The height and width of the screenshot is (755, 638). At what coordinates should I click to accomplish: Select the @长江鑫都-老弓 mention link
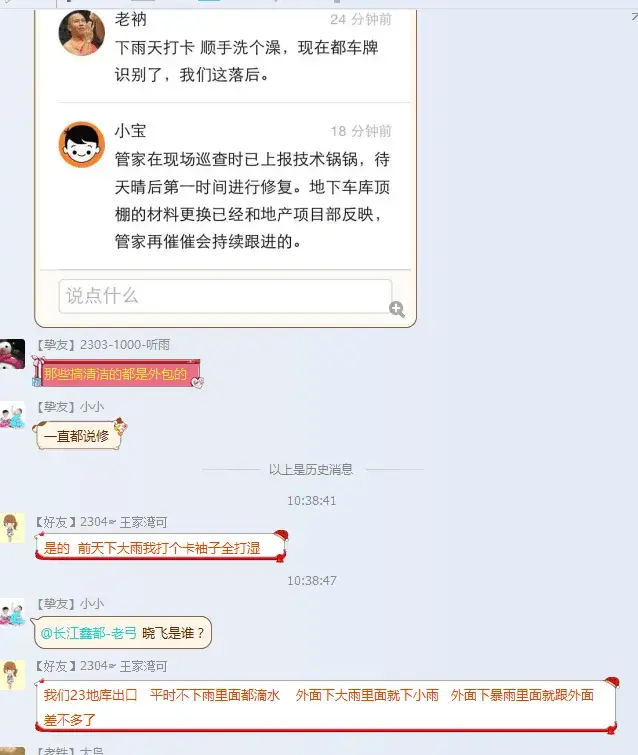pos(89,633)
